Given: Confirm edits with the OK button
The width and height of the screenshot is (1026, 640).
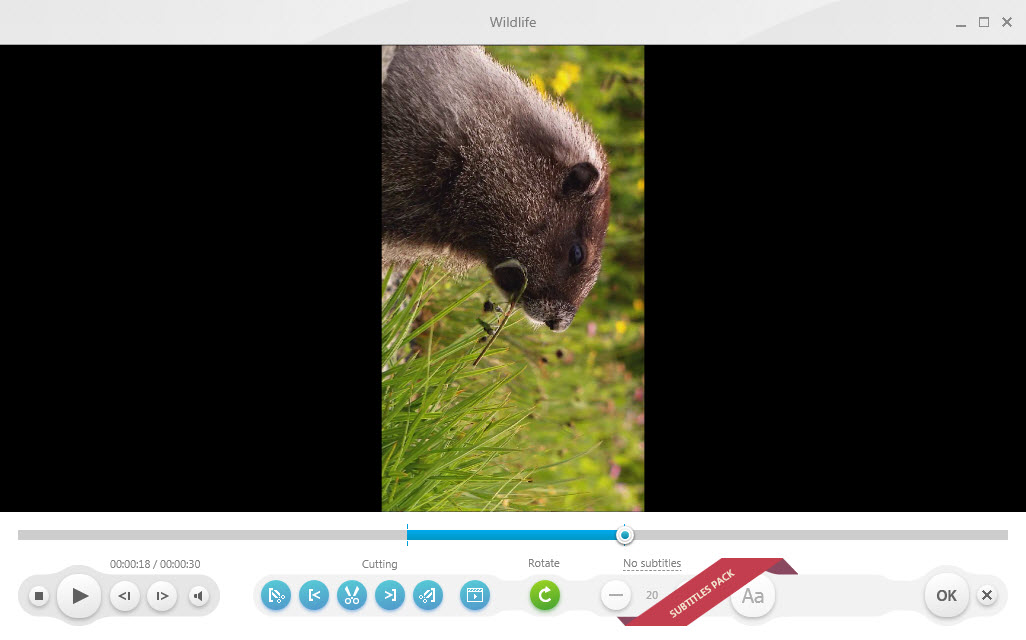Looking at the screenshot, I should [x=946, y=596].
